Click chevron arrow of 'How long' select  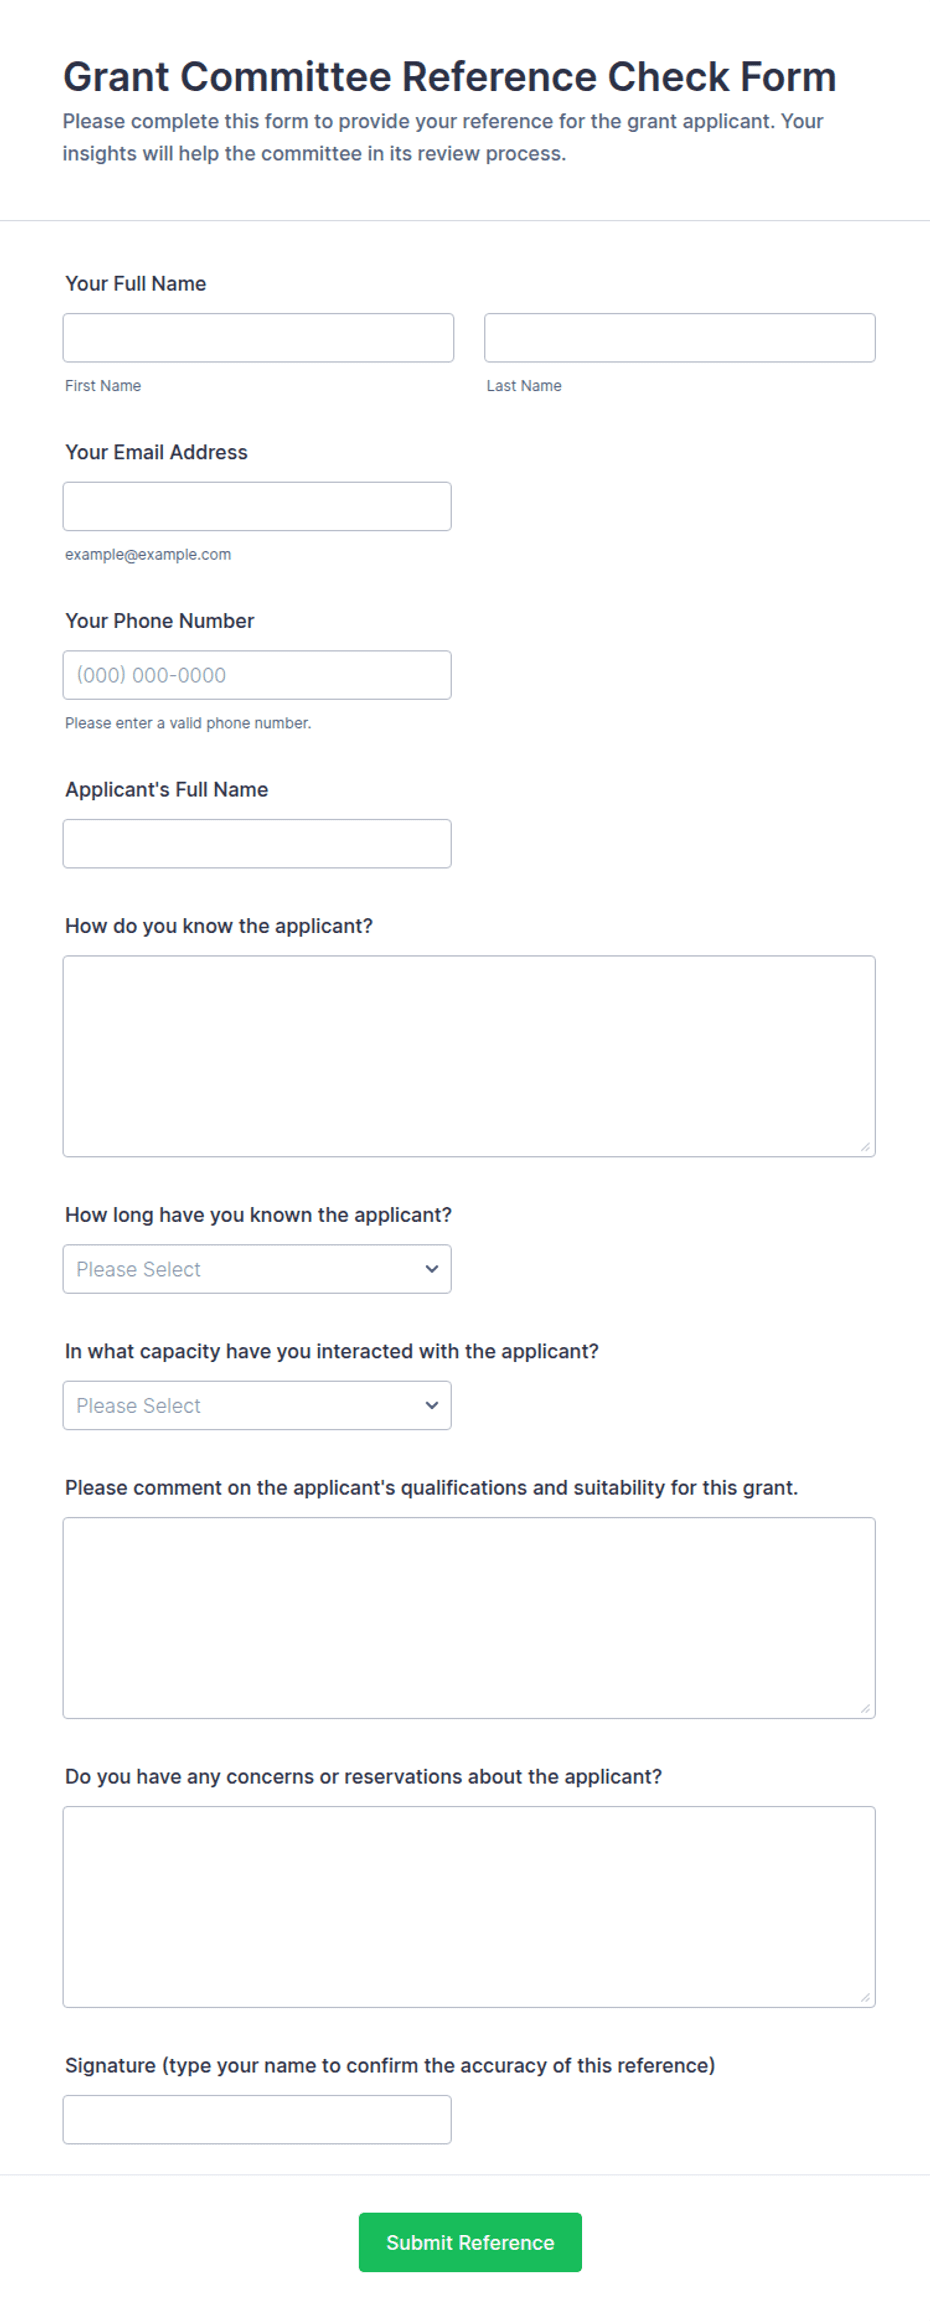tap(432, 1269)
